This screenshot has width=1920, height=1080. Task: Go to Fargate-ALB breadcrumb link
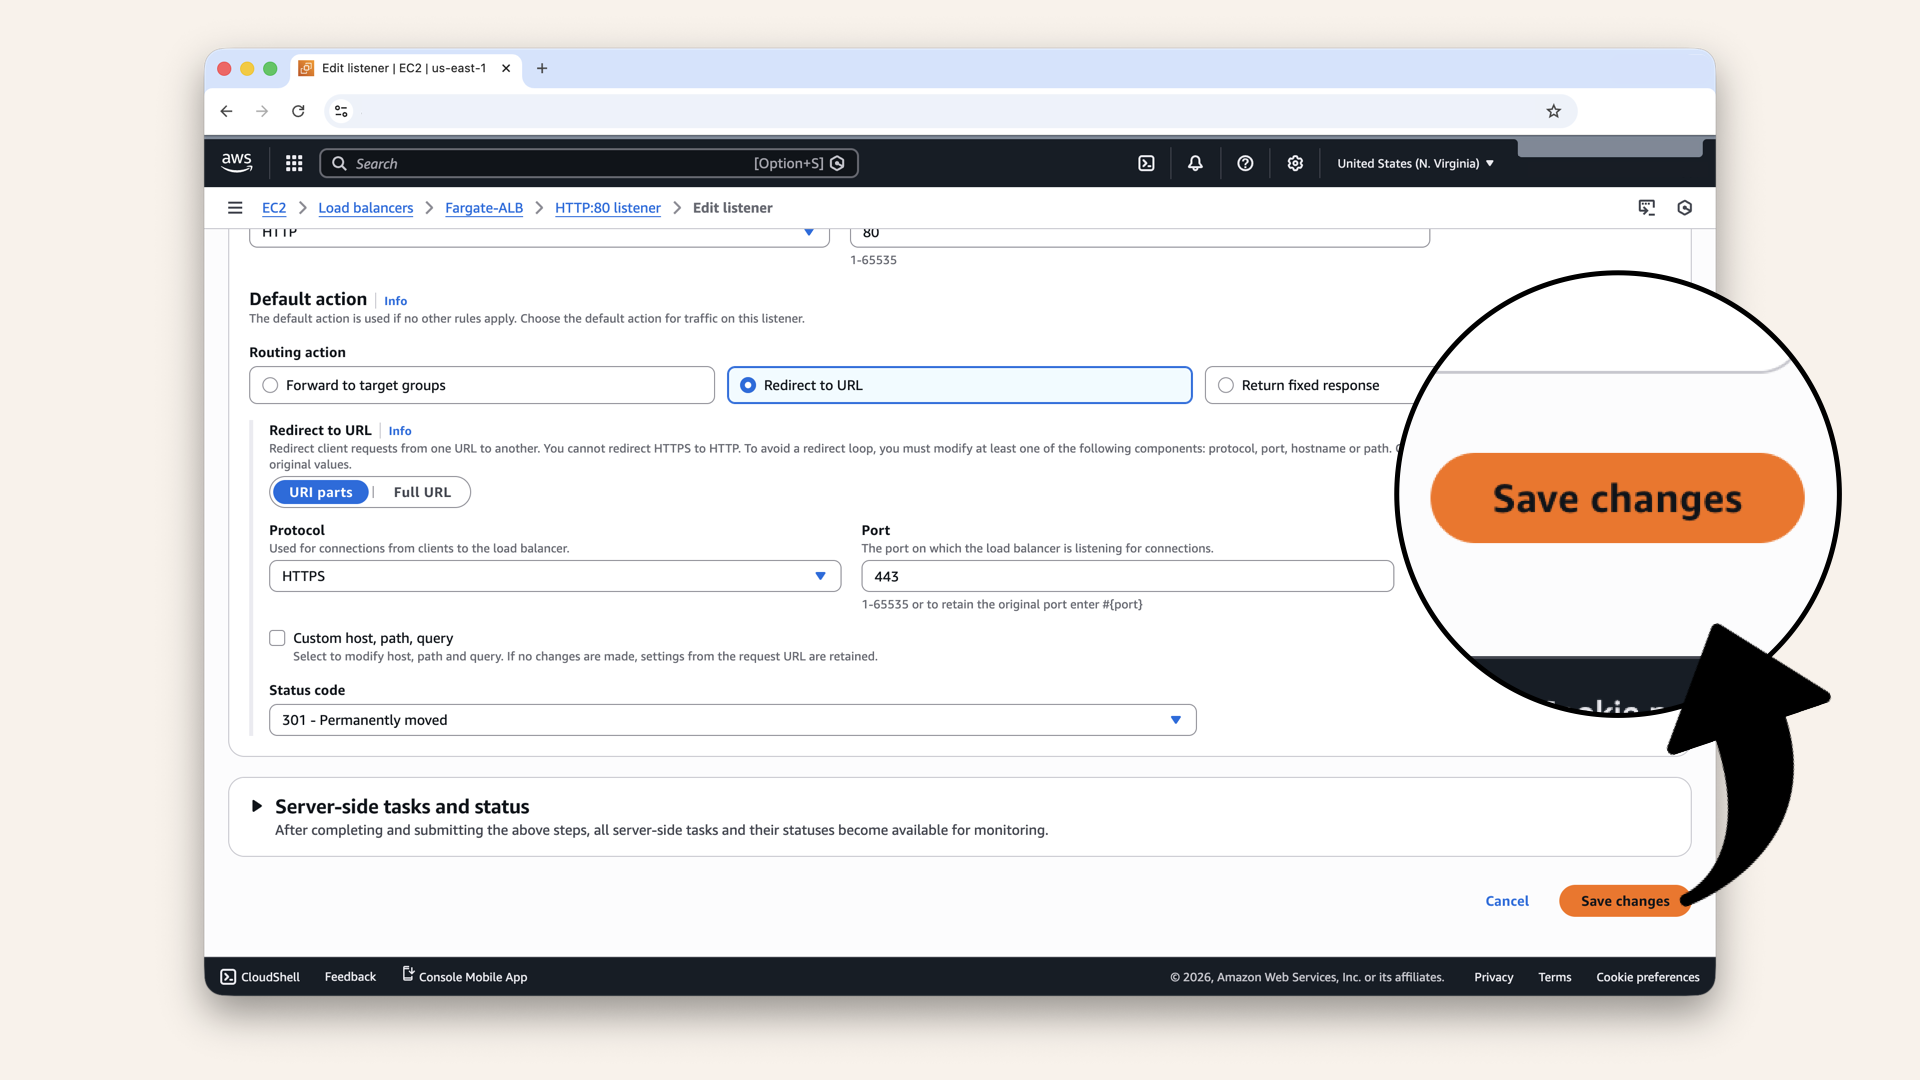484,208
